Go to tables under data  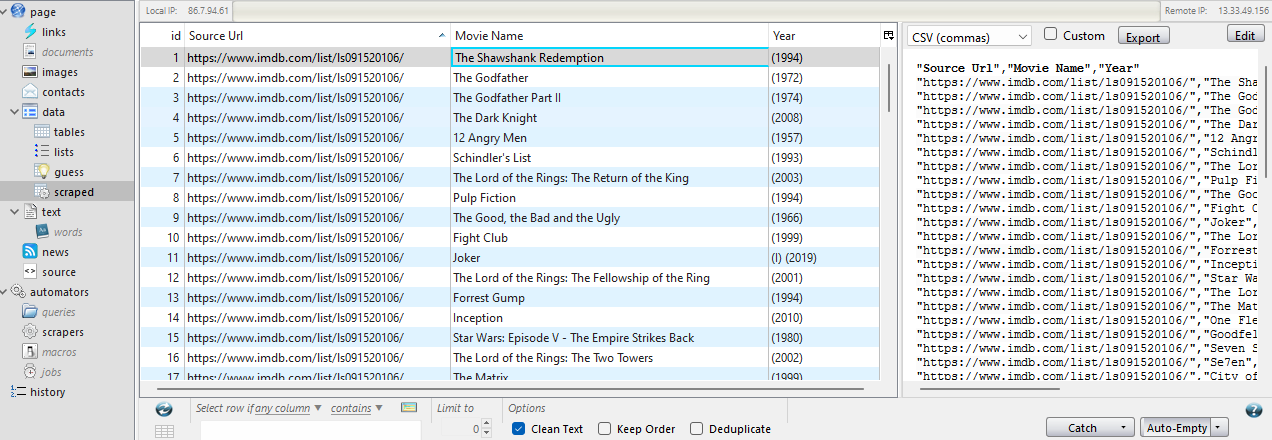pos(68,132)
